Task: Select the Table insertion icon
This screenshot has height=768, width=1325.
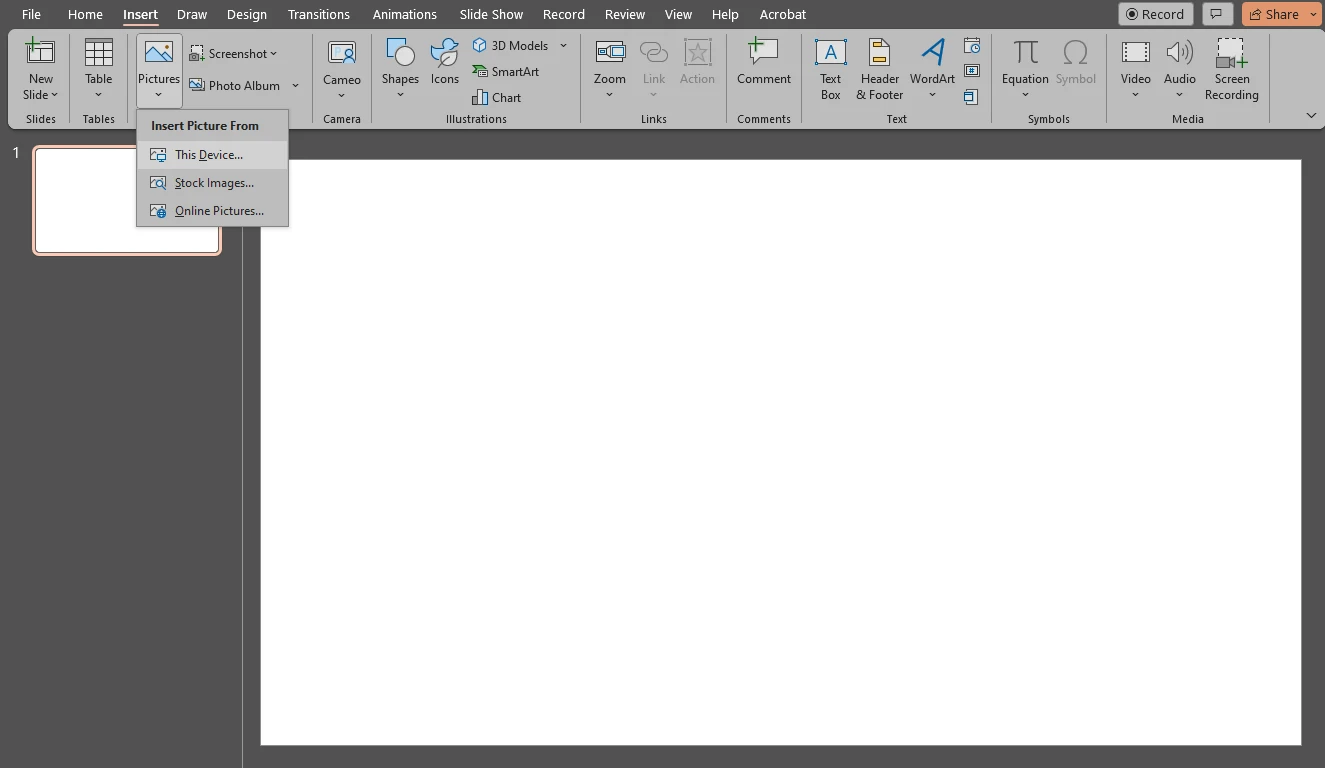Action: (97, 68)
